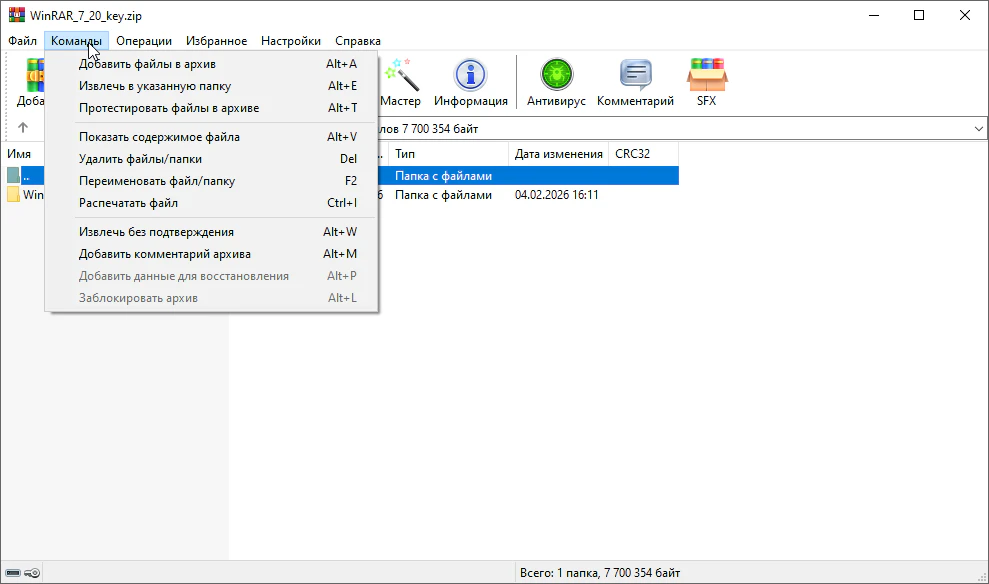
Task: Open the Избранное menu
Action: [x=216, y=41]
